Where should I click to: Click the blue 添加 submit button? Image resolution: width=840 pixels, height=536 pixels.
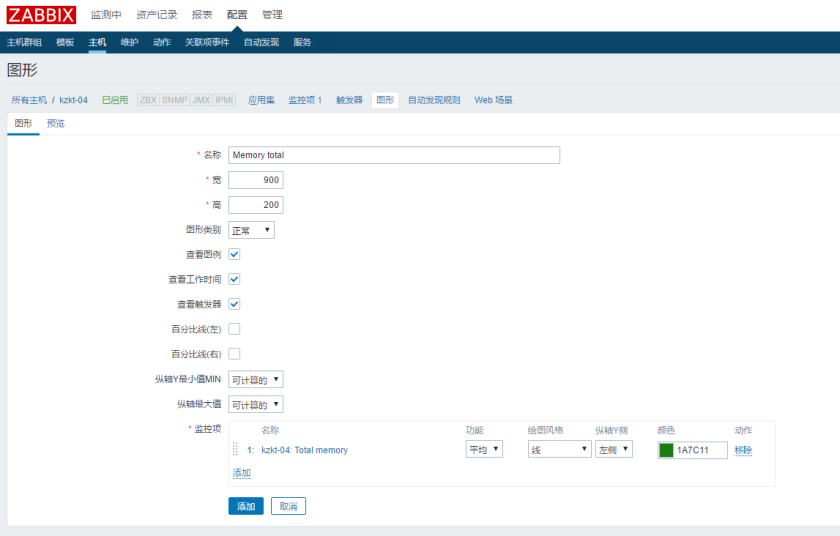[x=246, y=506]
